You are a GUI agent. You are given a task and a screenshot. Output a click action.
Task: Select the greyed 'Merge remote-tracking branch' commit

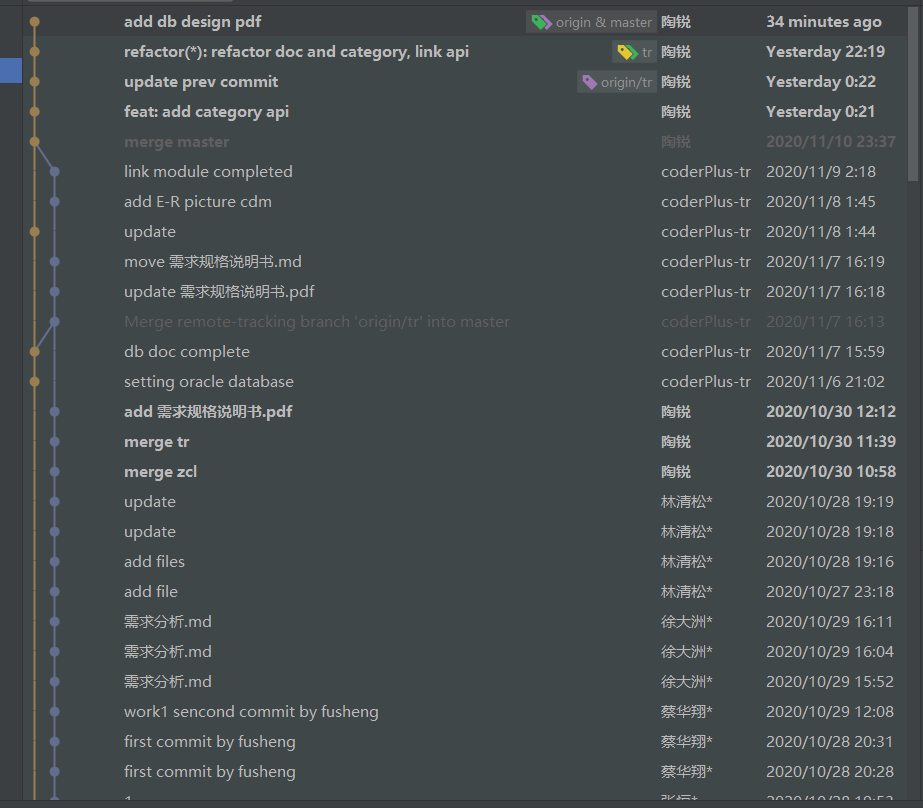pyautogui.click(x=316, y=322)
